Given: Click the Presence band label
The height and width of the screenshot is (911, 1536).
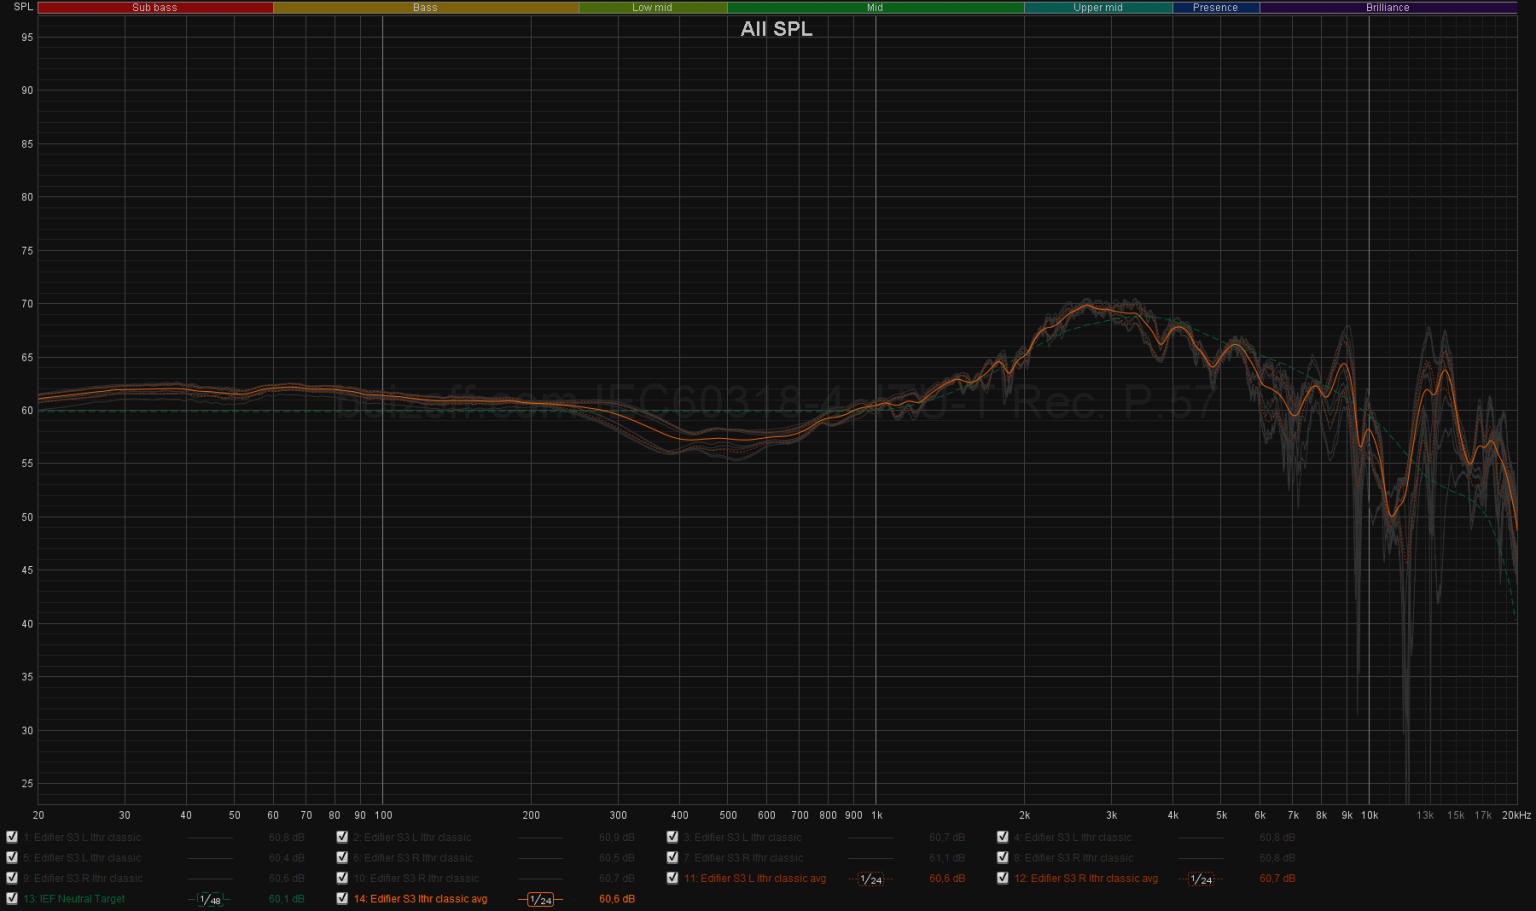Looking at the screenshot, I should (1216, 7).
